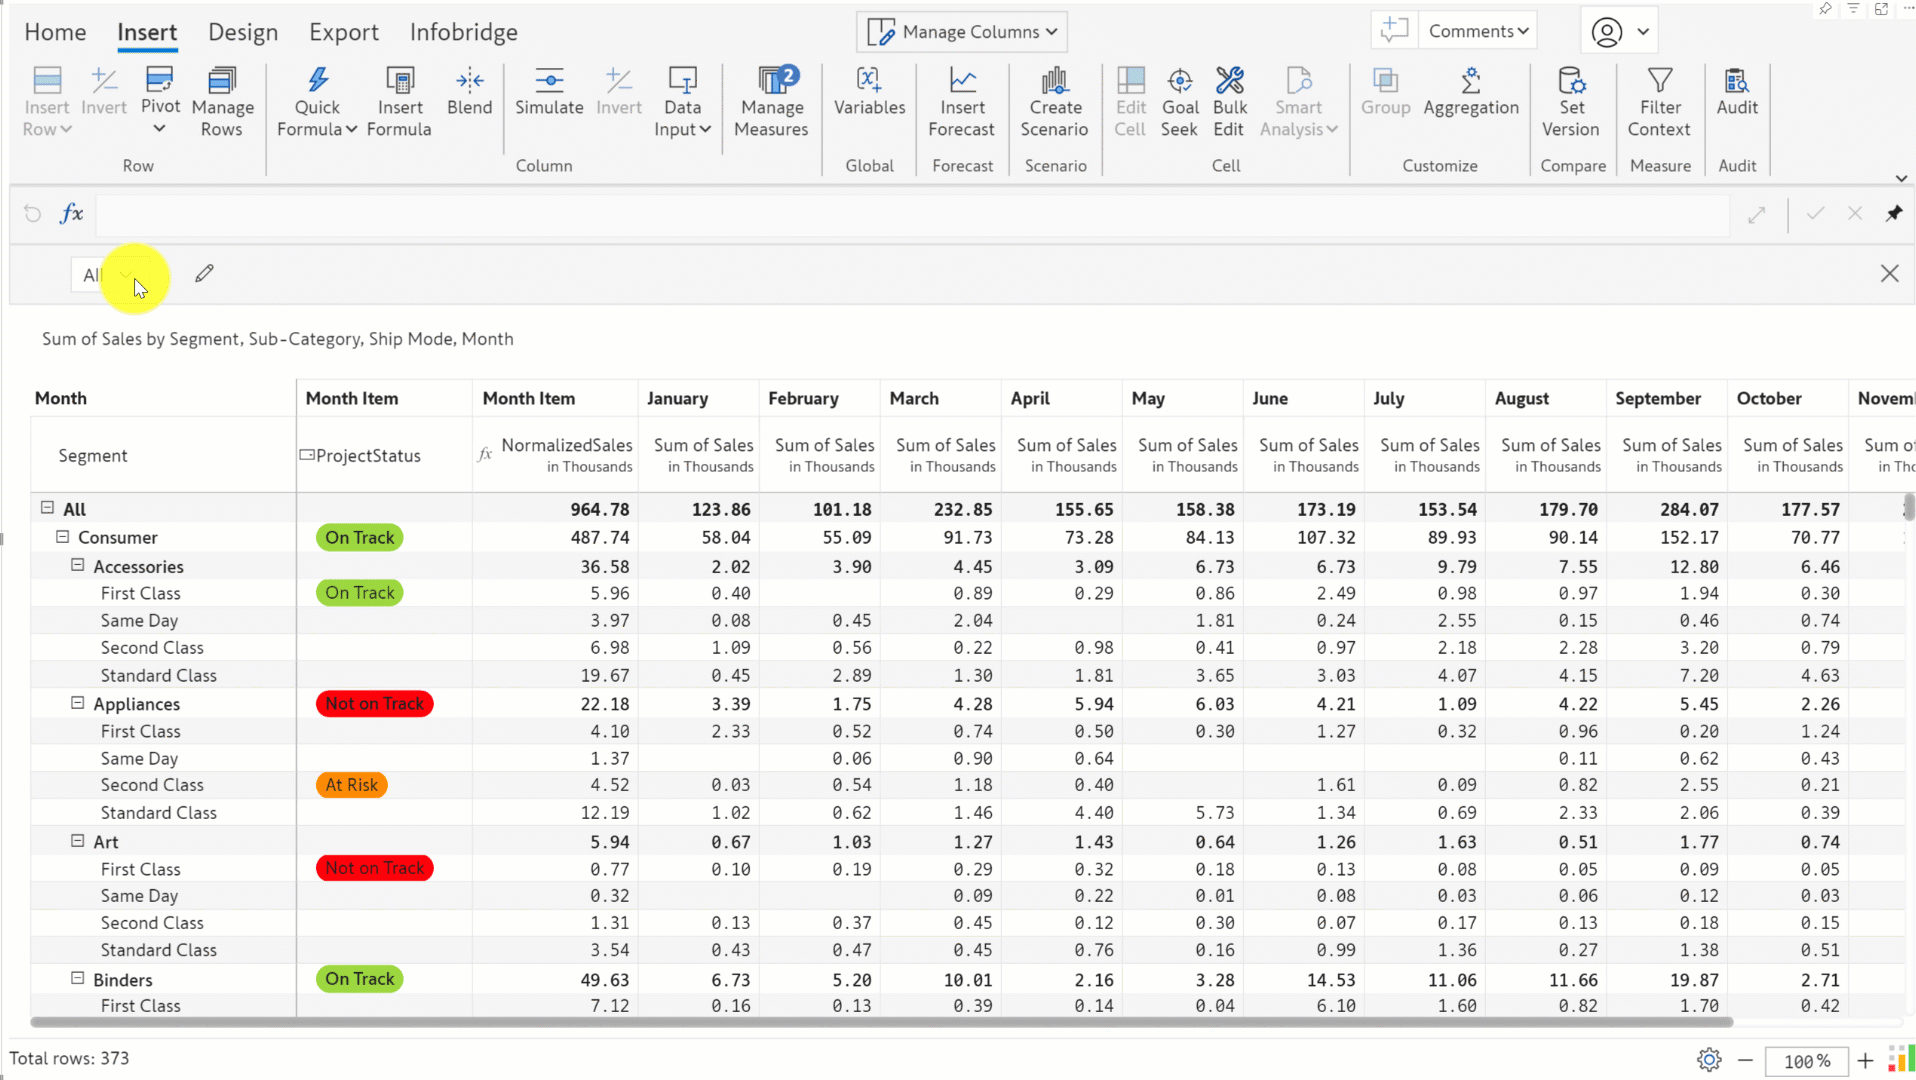Click the Not on Track status for Appliances

click(375, 704)
